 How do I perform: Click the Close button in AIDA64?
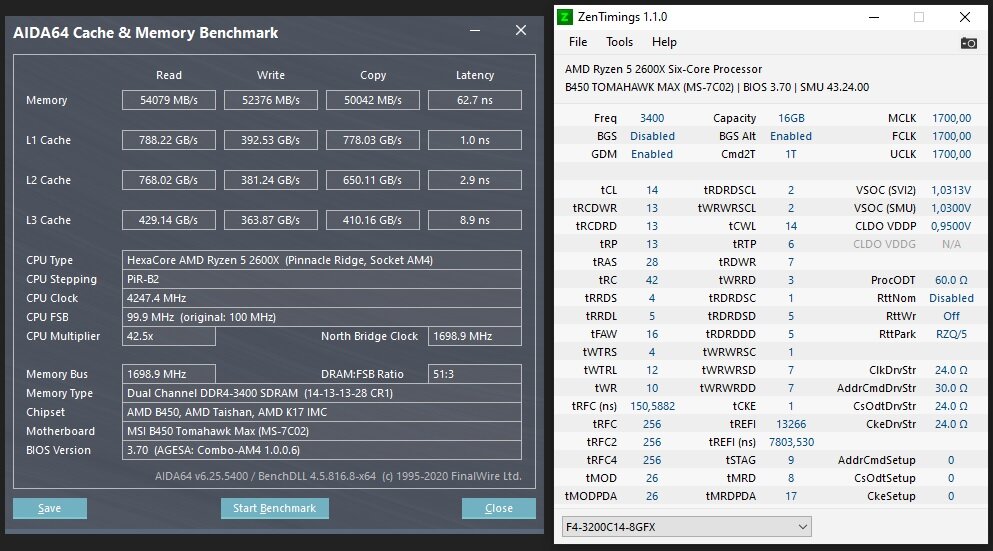point(498,508)
